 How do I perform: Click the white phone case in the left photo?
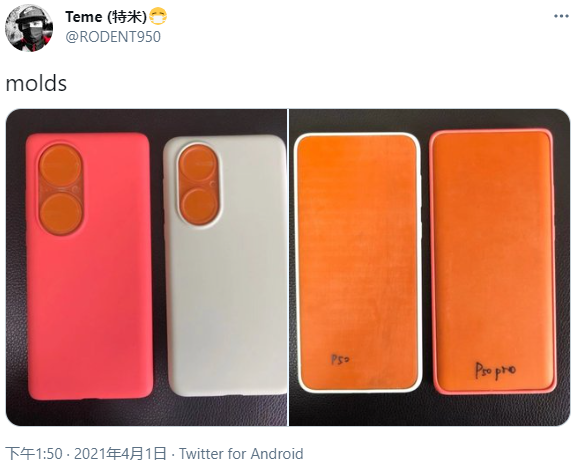tap(225, 266)
